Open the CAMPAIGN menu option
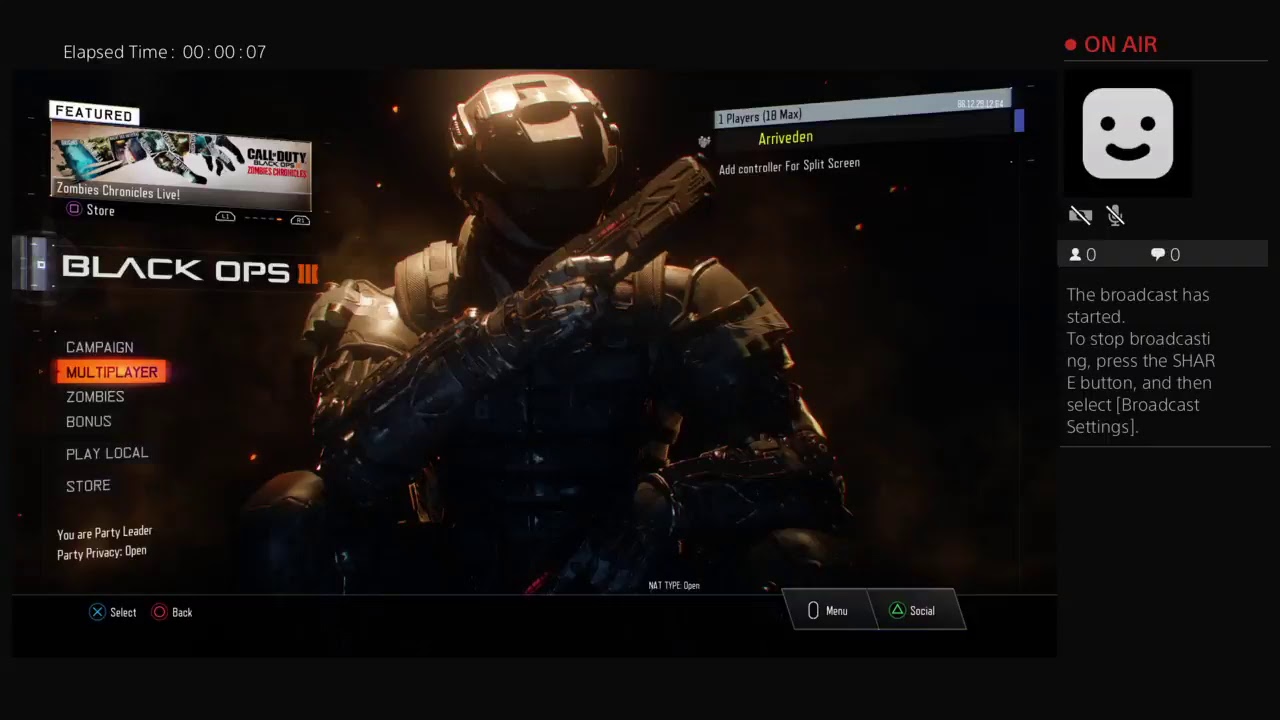The width and height of the screenshot is (1280, 720). [x=99, y=347]
